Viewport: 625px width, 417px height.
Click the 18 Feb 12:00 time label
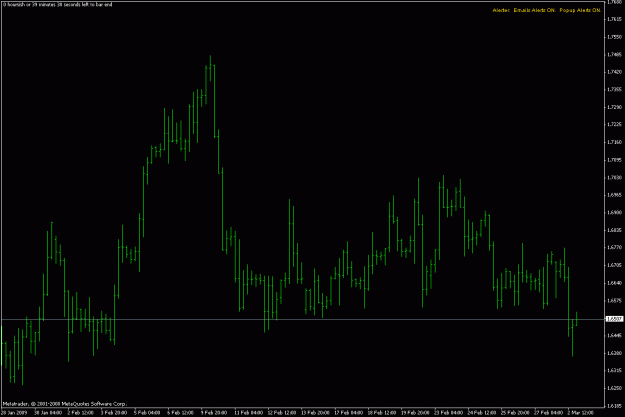click(x=382, y=413)
